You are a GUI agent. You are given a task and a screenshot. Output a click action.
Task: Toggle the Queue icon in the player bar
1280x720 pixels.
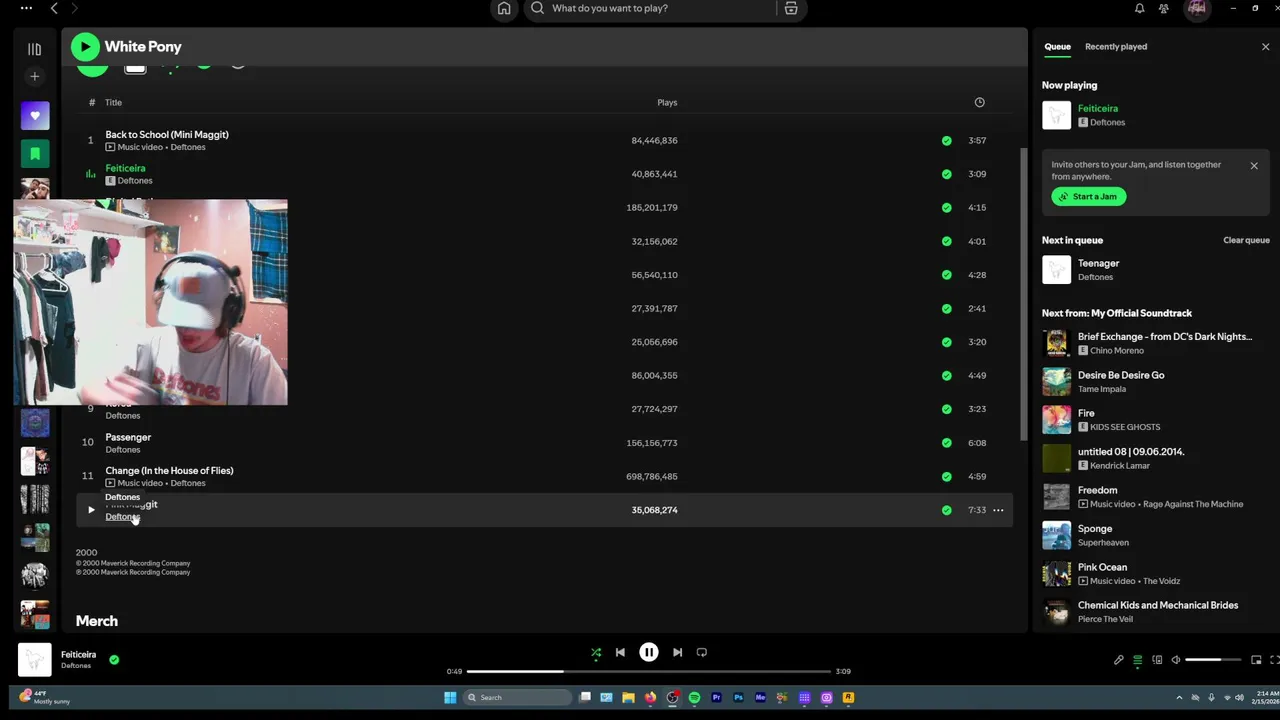tap(1138, 660)
